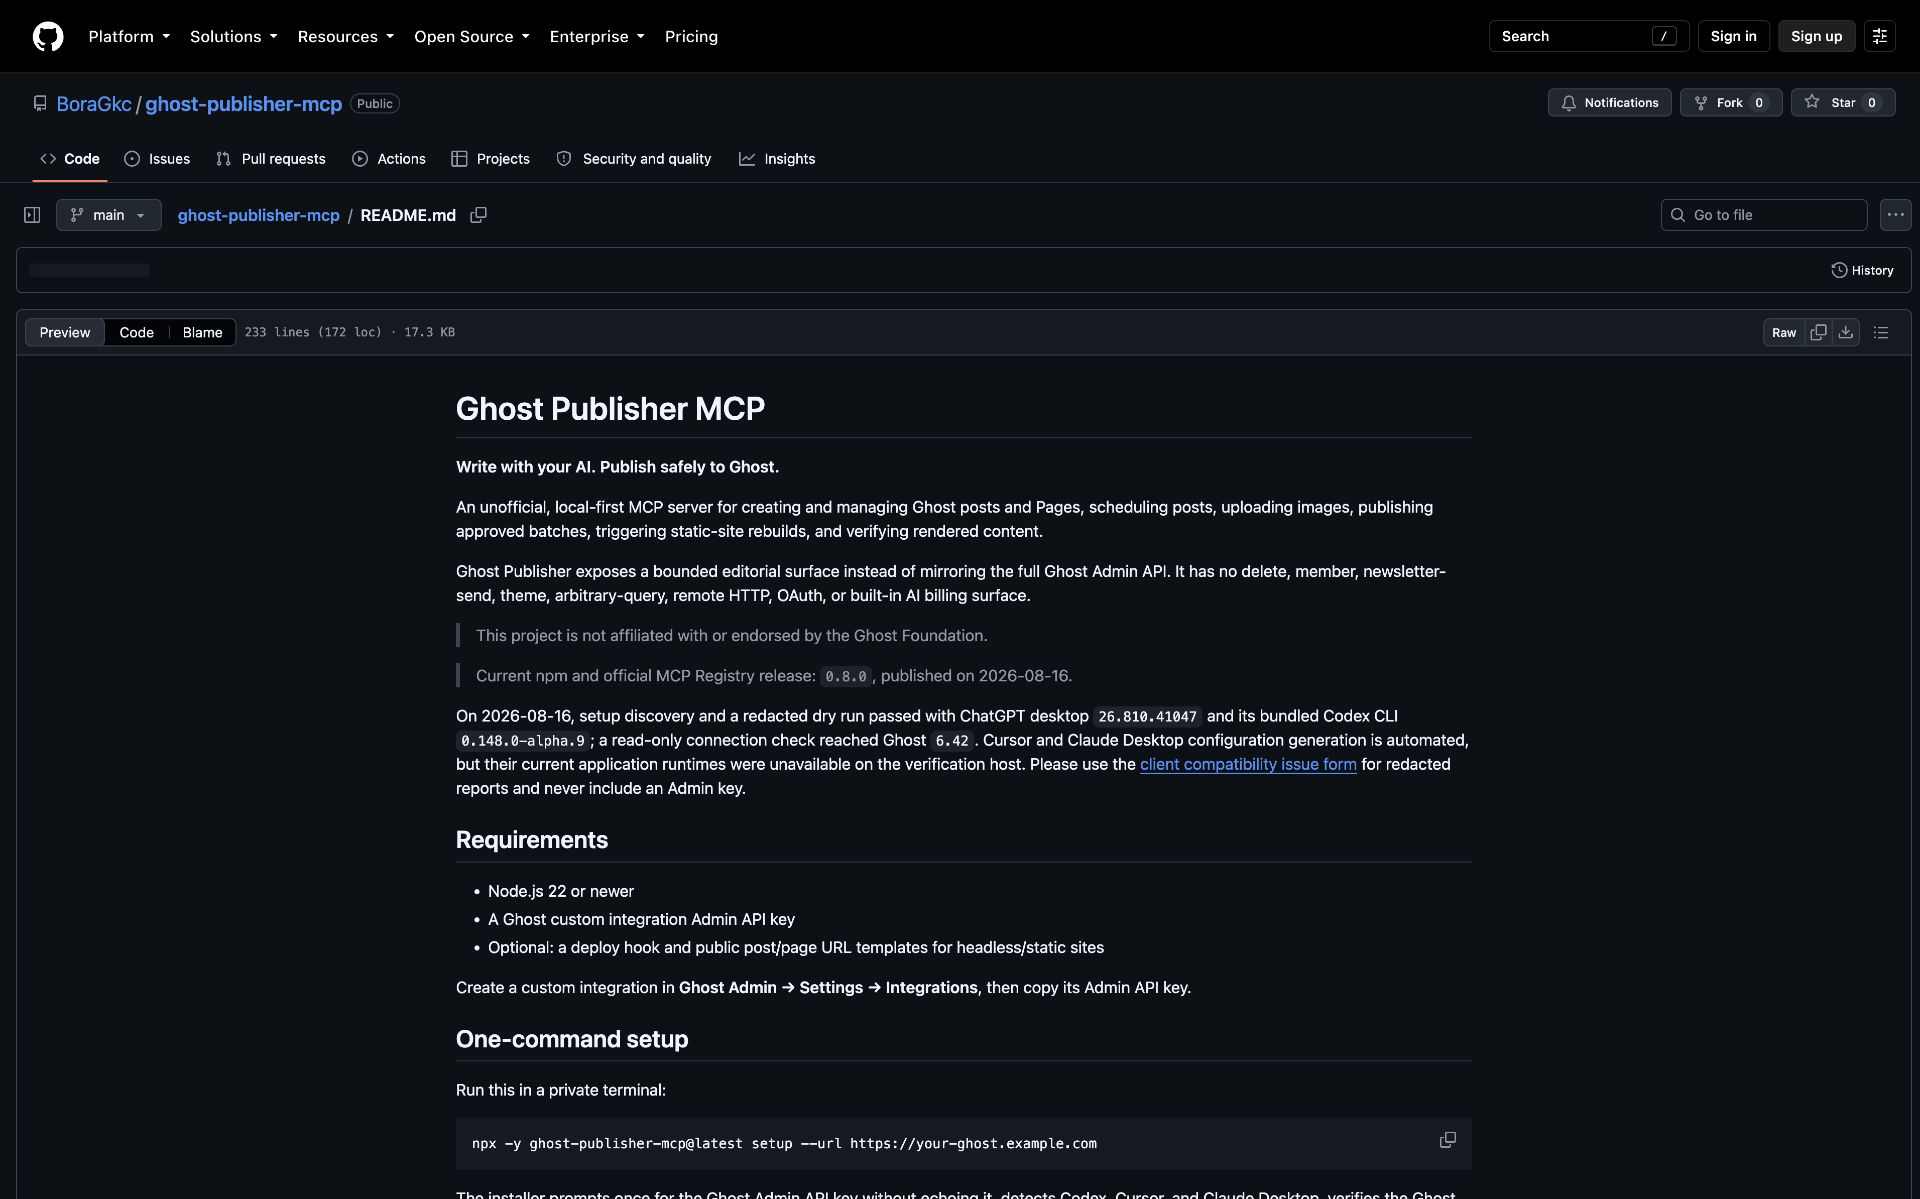Click the '6.42' Ghost version code
This screenshot has height=1199, width=1920.
click(952, 741)
